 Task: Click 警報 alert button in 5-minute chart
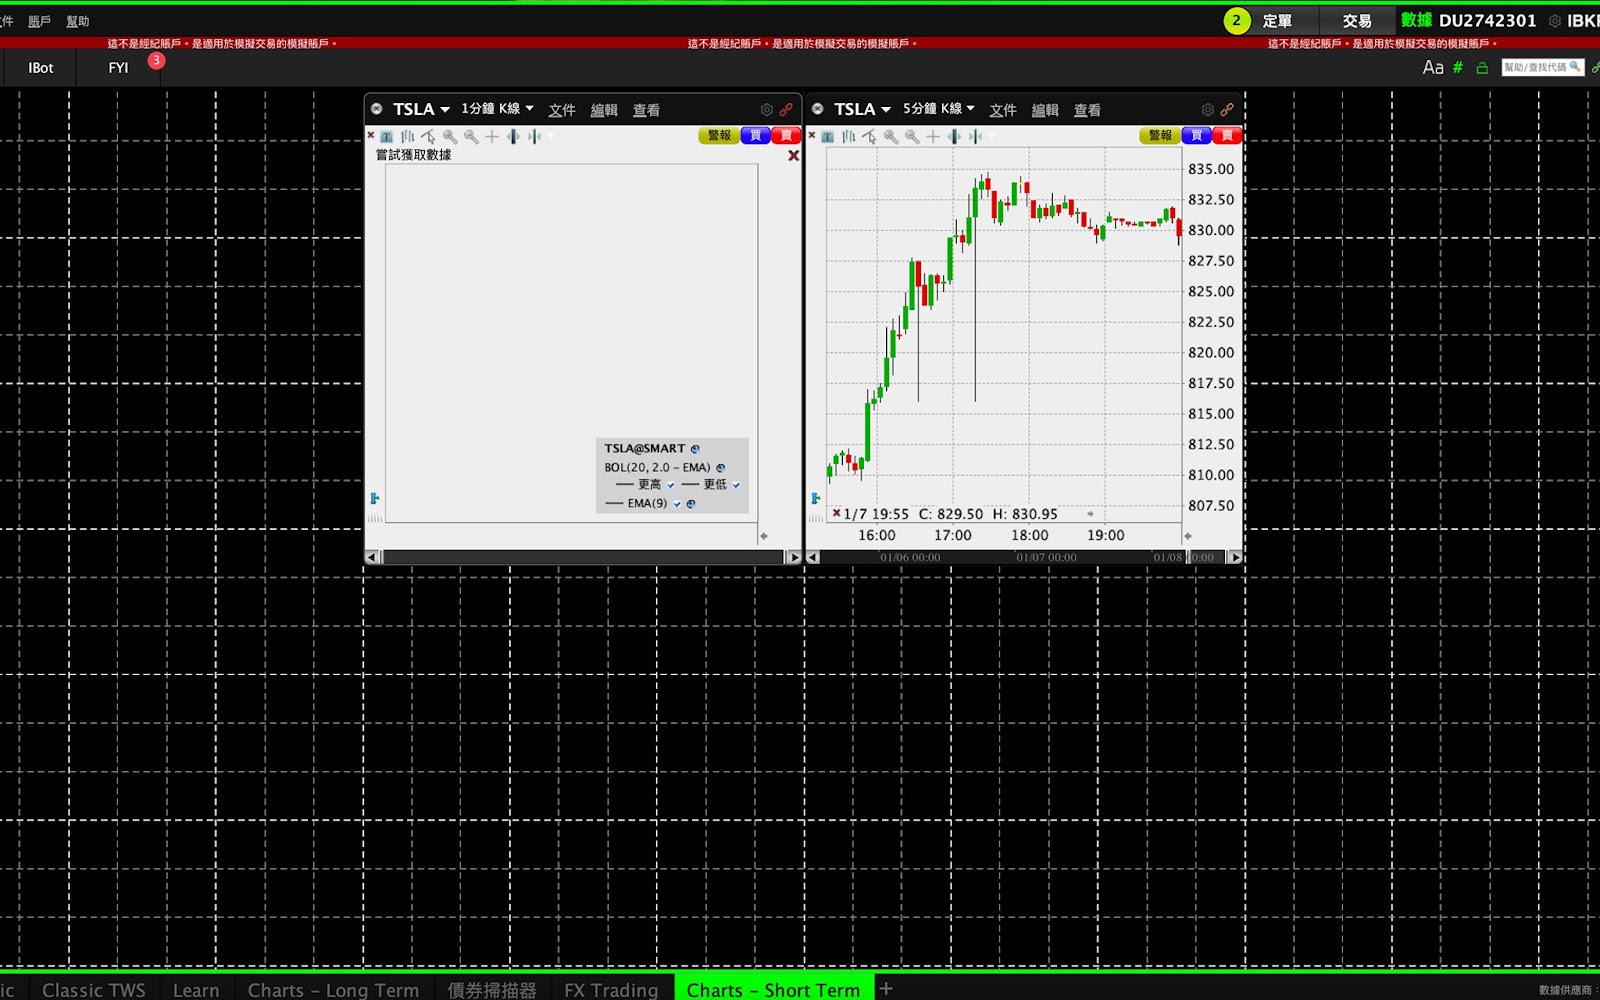pyautogui.click(x=1160, y=135)
